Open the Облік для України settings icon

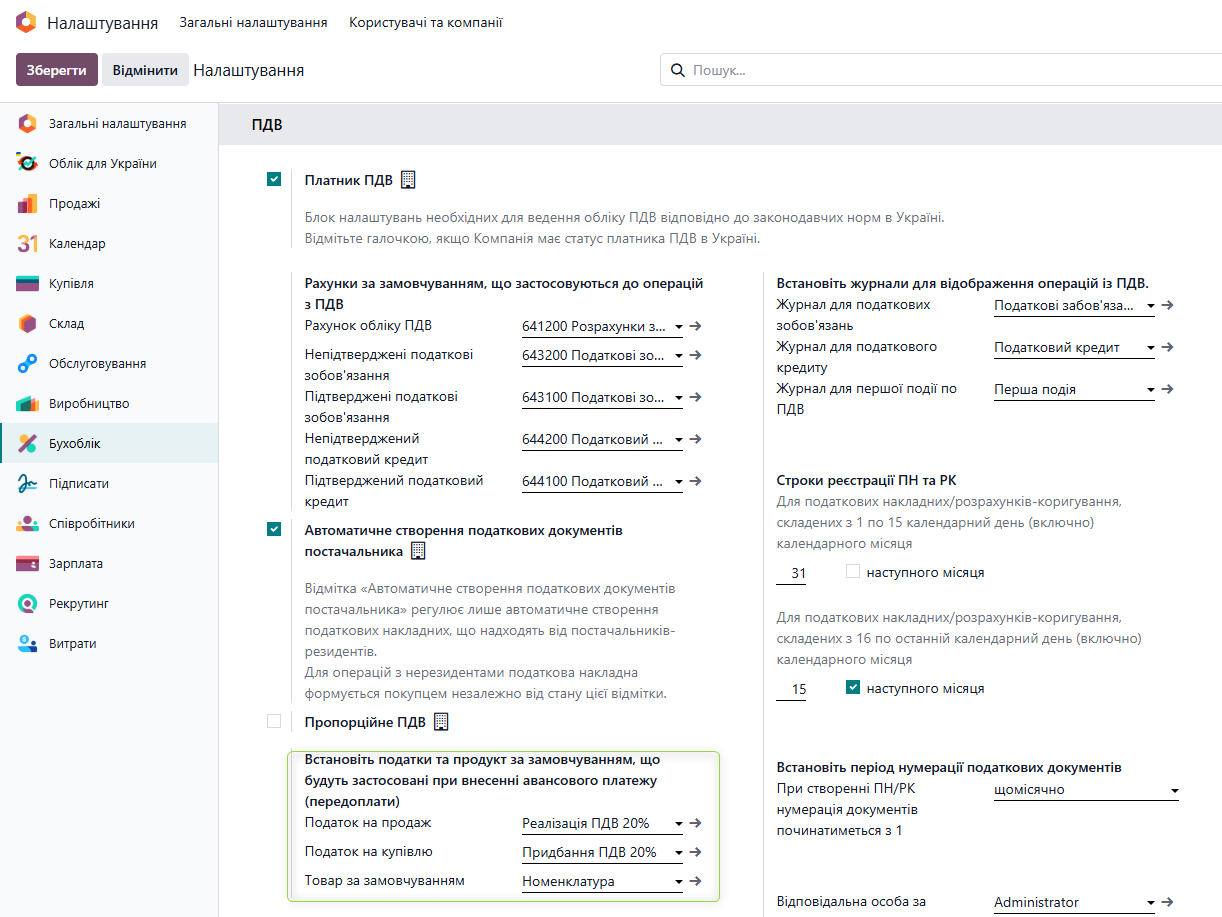pyautogui.click(x=28, y=163)
